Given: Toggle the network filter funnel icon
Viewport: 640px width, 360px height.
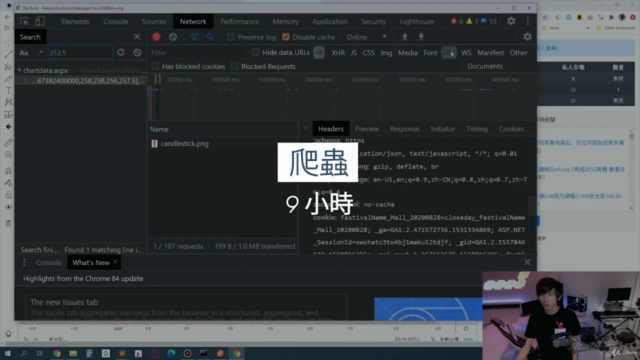Looking at the screenshot, I should click(x=194, y=37).
